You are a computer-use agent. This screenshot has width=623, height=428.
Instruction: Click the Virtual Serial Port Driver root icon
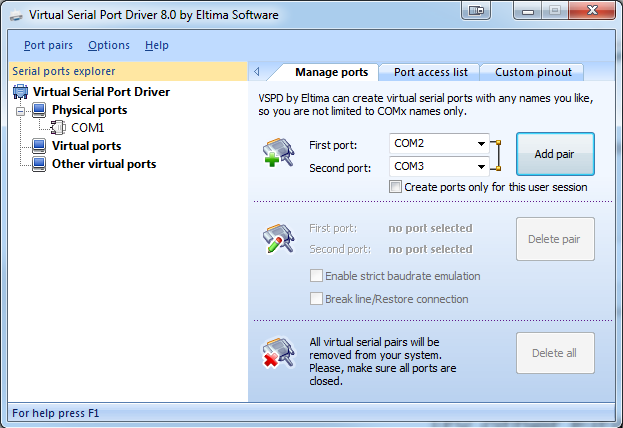pos(20,92)
